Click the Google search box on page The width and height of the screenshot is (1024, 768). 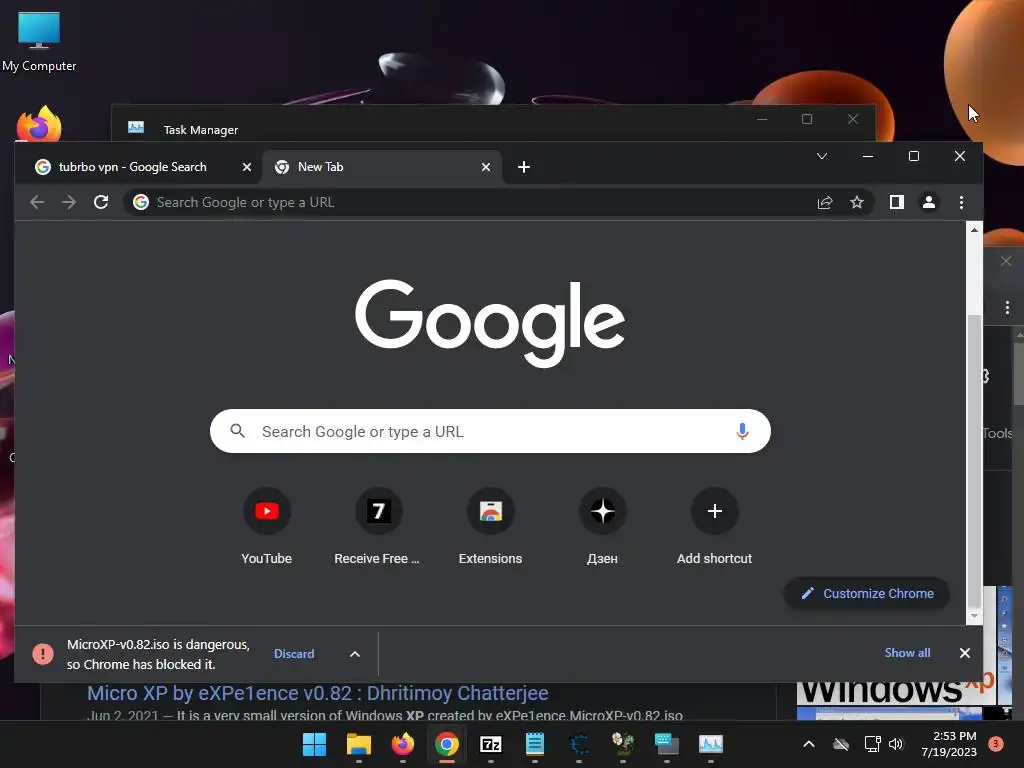[x=490, y=431]
